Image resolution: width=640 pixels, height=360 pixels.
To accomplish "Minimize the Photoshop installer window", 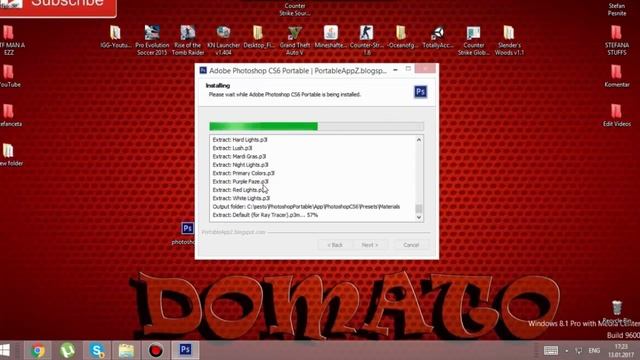I will pos(395,69).
